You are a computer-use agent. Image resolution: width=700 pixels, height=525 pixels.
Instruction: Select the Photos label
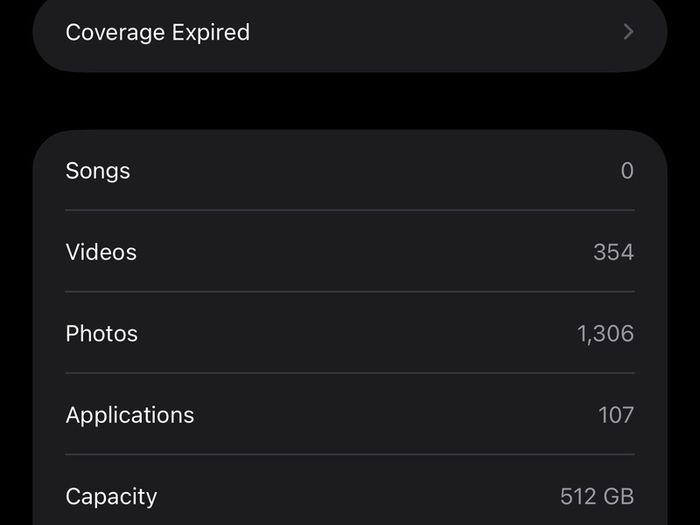coord(101,333)
